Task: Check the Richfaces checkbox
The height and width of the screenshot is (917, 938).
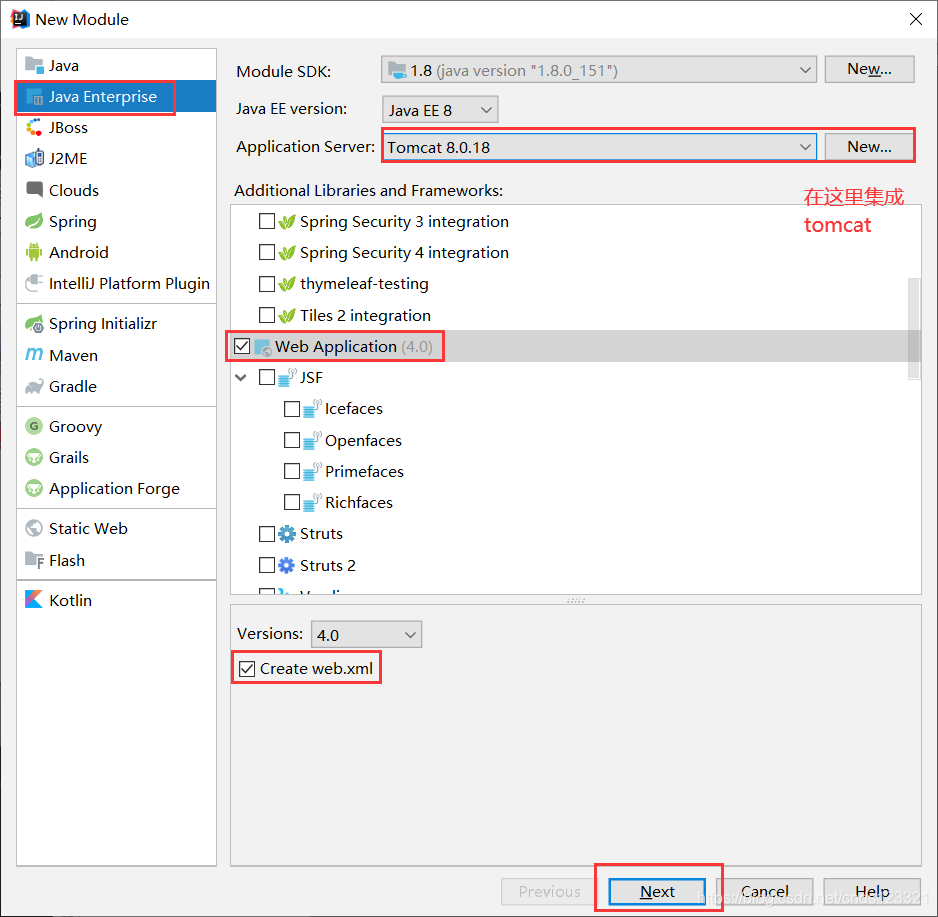Action: [292, 502]
